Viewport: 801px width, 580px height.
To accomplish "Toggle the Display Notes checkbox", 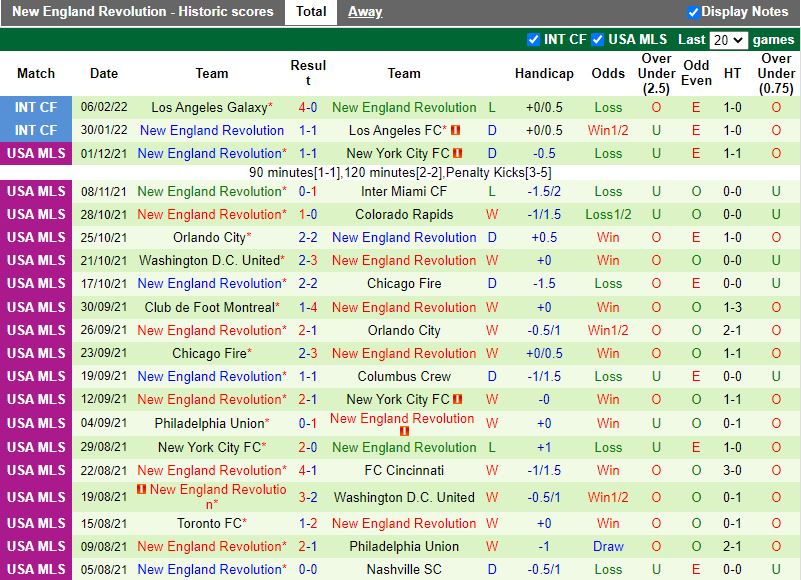I will point(693,12).
